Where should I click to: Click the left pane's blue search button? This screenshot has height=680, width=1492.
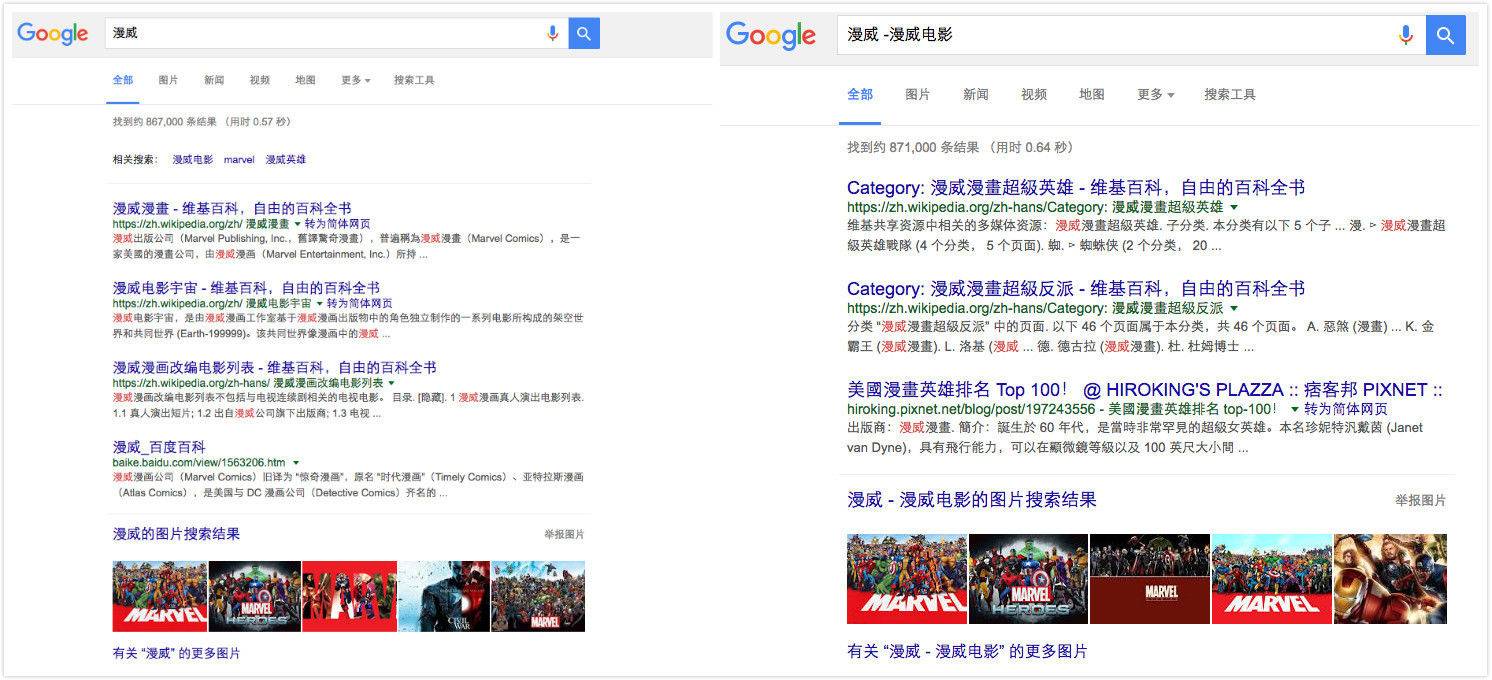584,33
